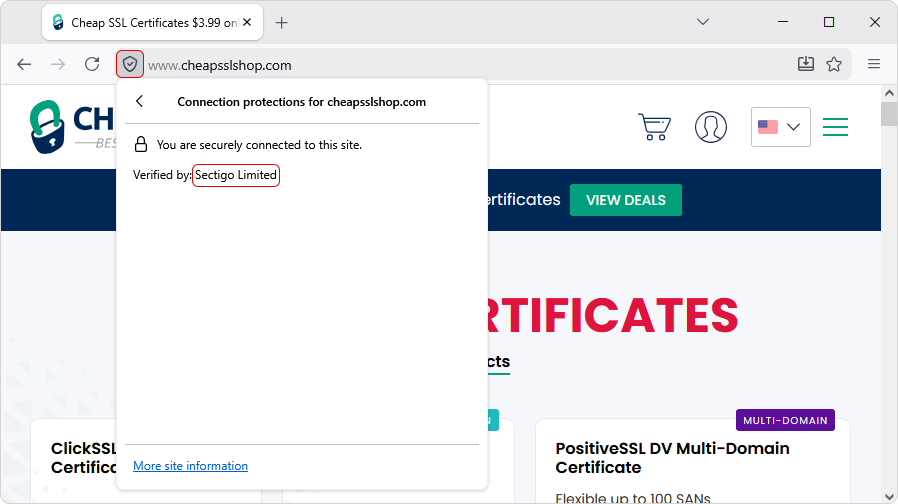Open PositiveSSL DV Multi-Domain Certificate title
The width and height of the screenshot is (898, 504).
(672, 458)
